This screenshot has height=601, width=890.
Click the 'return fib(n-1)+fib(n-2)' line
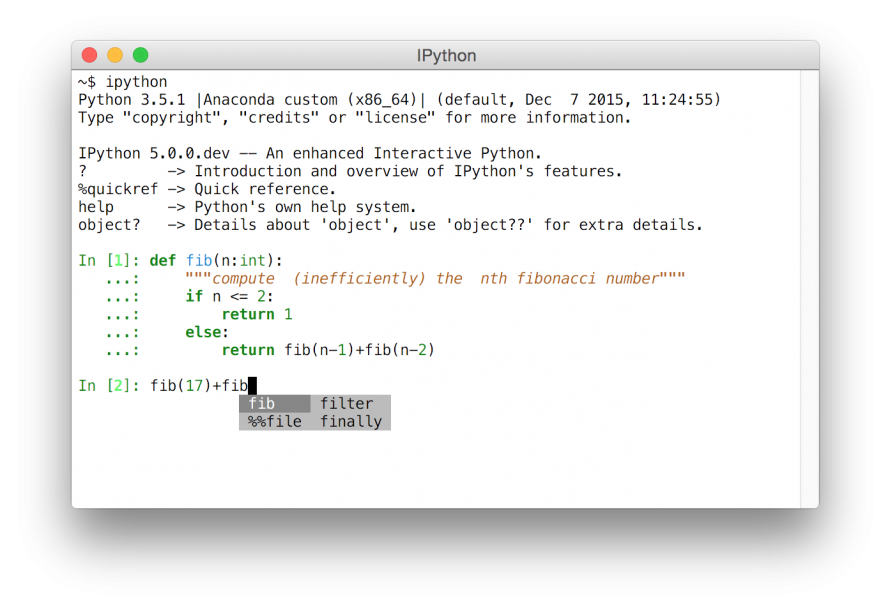[328, 350]
